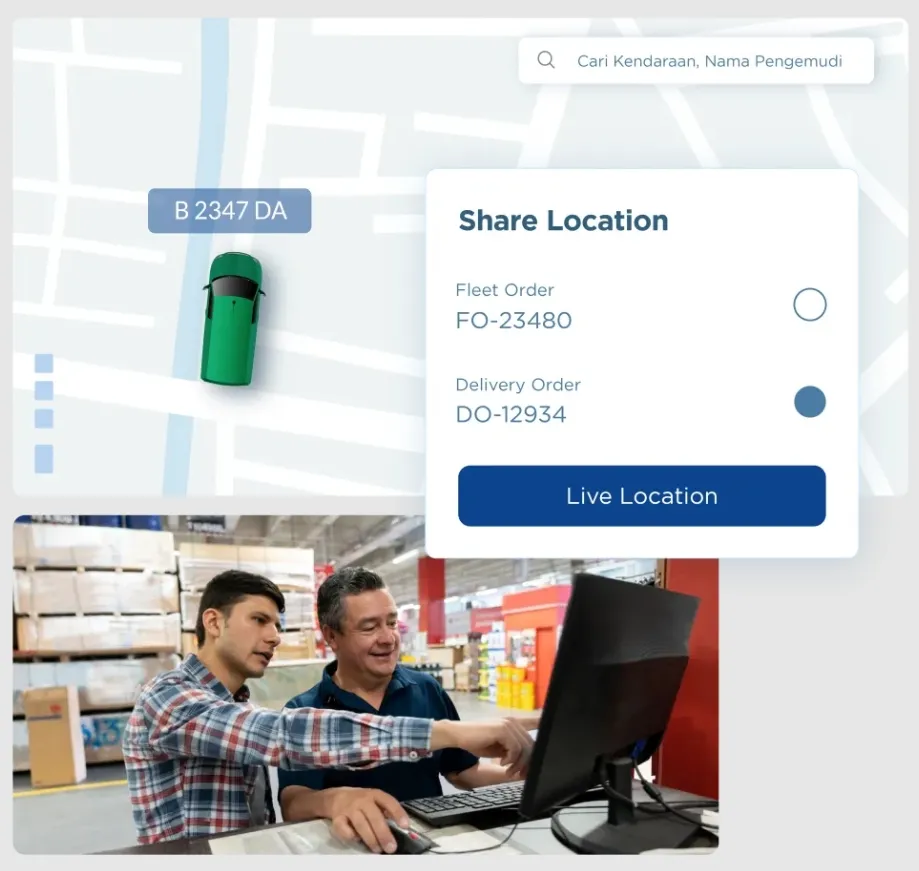Click the DO-12934 order number

pos(511,415)
